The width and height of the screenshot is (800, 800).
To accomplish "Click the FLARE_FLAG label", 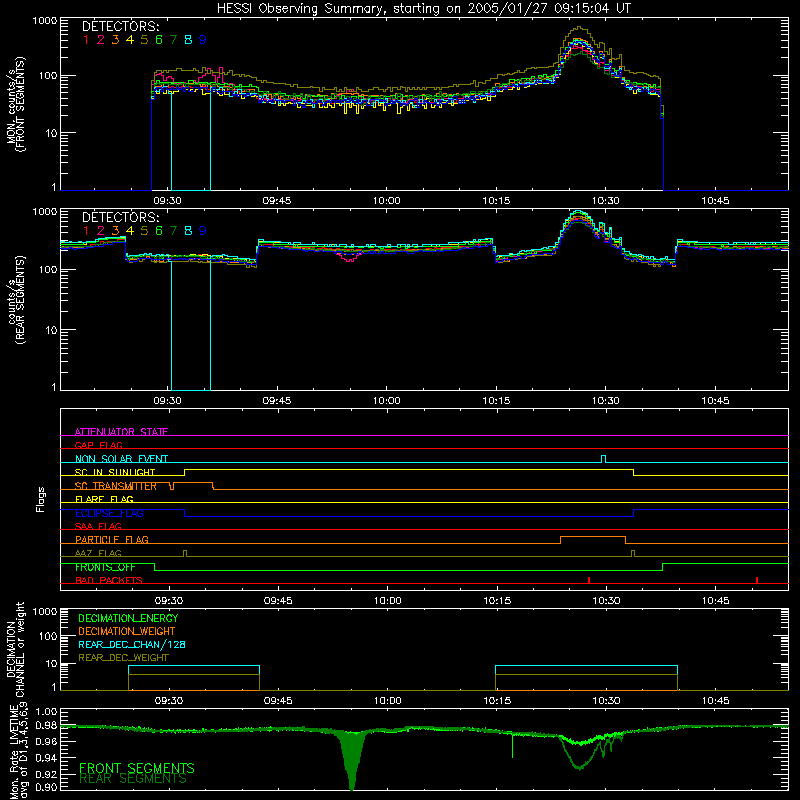I will tap(104, 499).
